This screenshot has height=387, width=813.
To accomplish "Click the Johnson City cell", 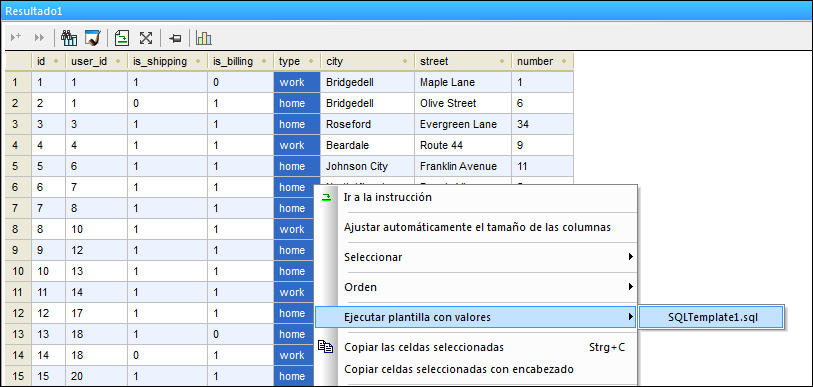I will click(x=367, y=166).
